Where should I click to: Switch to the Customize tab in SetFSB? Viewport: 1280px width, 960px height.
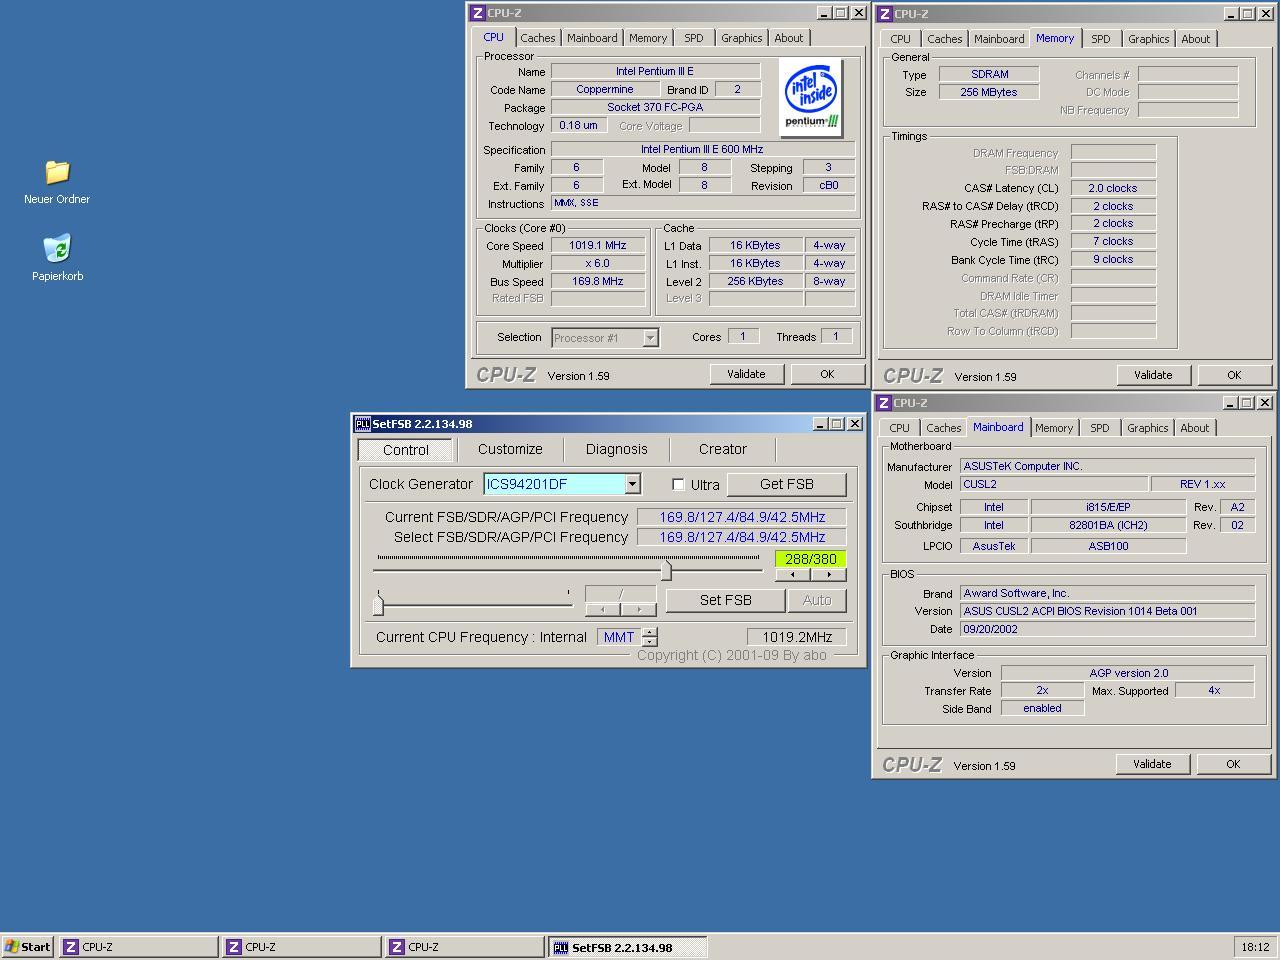(x=510, y=449)
